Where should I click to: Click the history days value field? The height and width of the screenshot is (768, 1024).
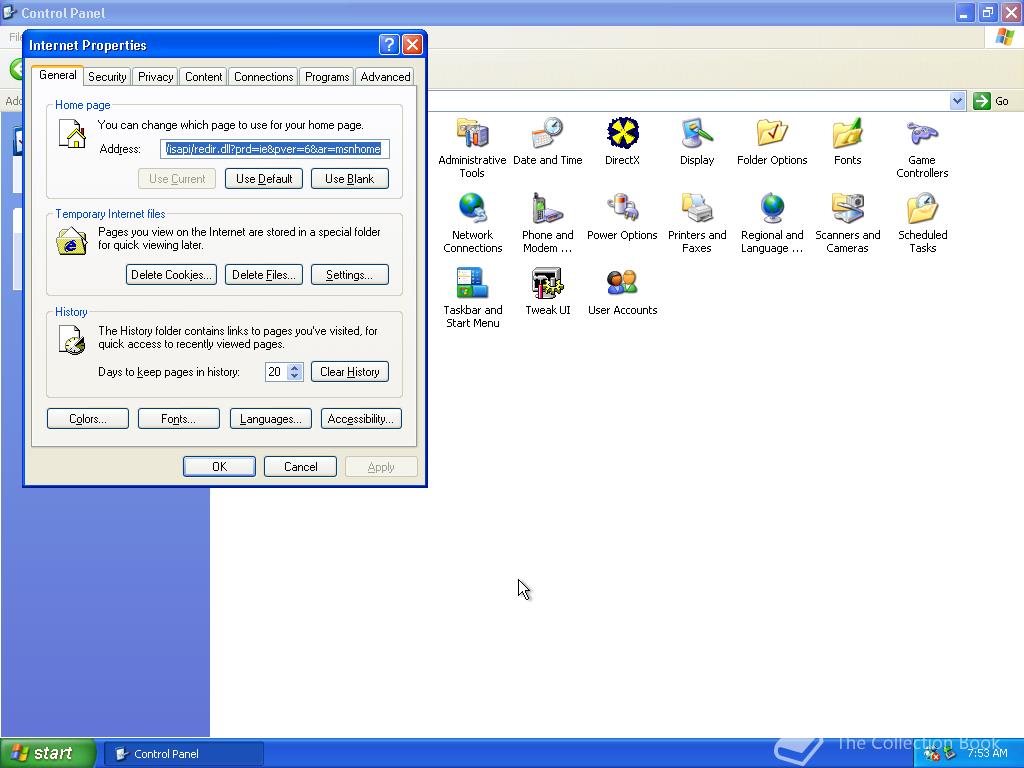click(x=276, y=372)
